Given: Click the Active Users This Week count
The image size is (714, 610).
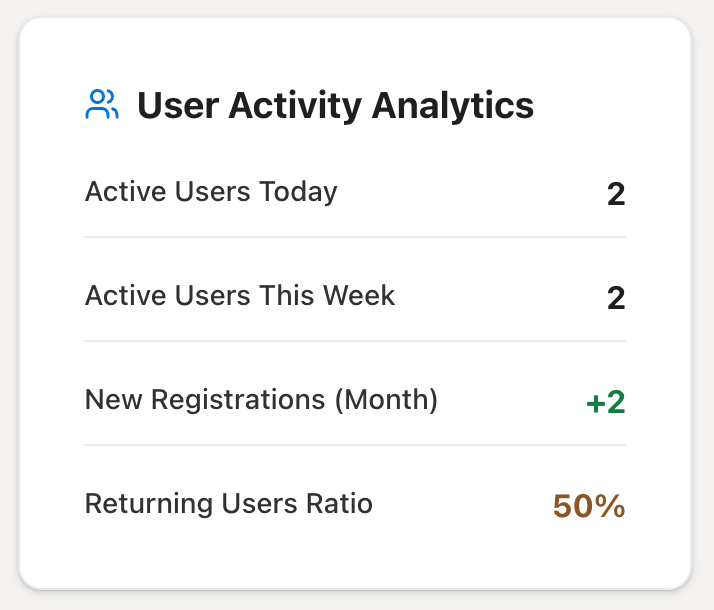Looking at the screenshot, I should (616, 298).
